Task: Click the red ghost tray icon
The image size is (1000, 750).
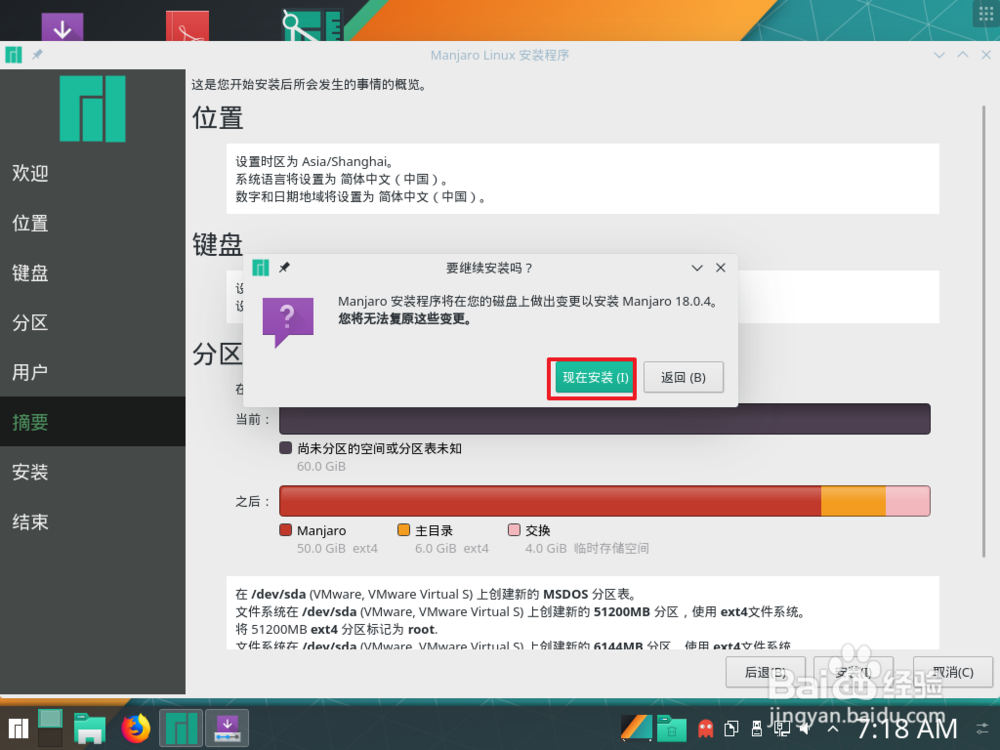Action: tap(705, 728)
